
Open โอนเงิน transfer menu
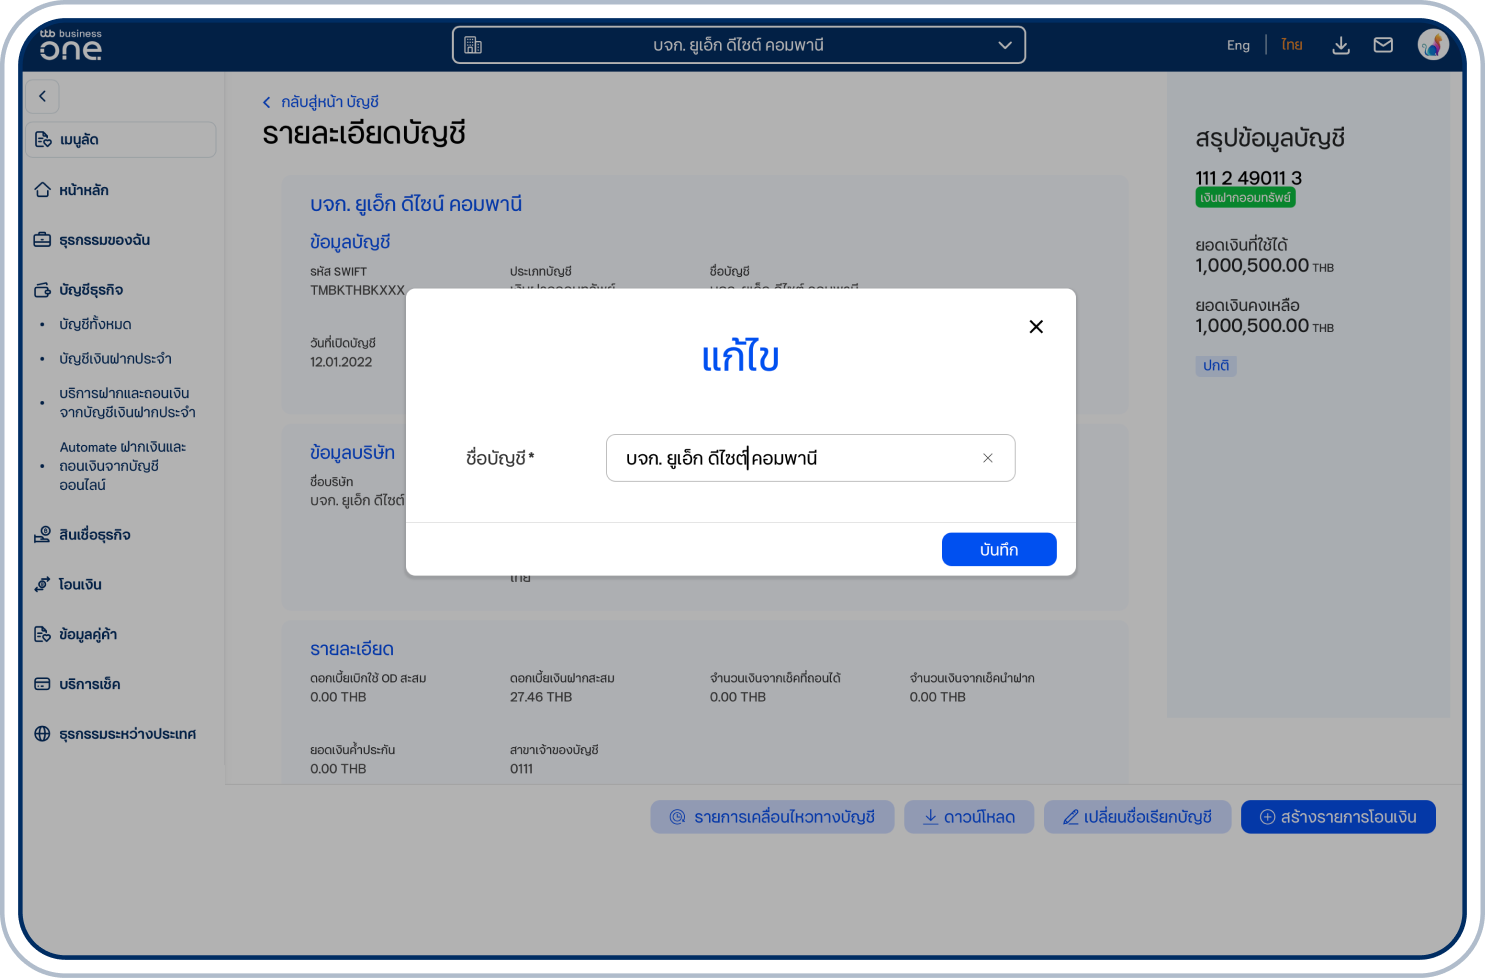coord(80,585)
